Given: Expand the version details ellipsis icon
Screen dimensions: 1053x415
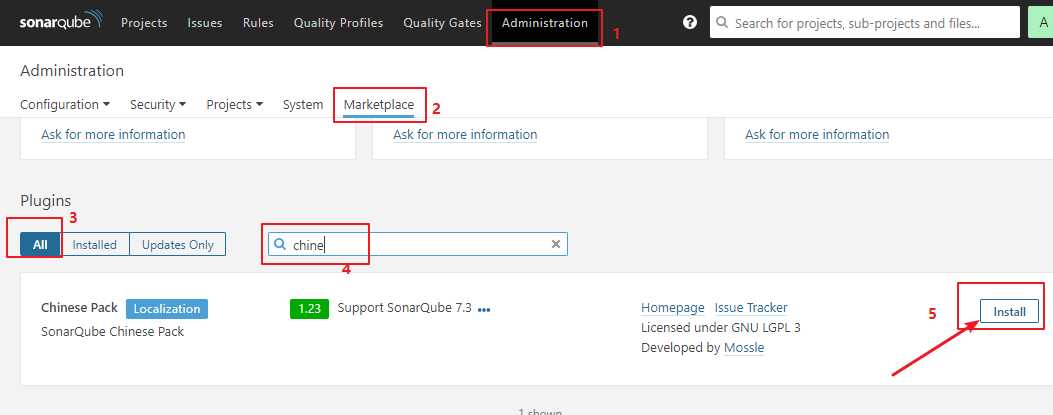Looking at the screenshot, I should (484, 310).
